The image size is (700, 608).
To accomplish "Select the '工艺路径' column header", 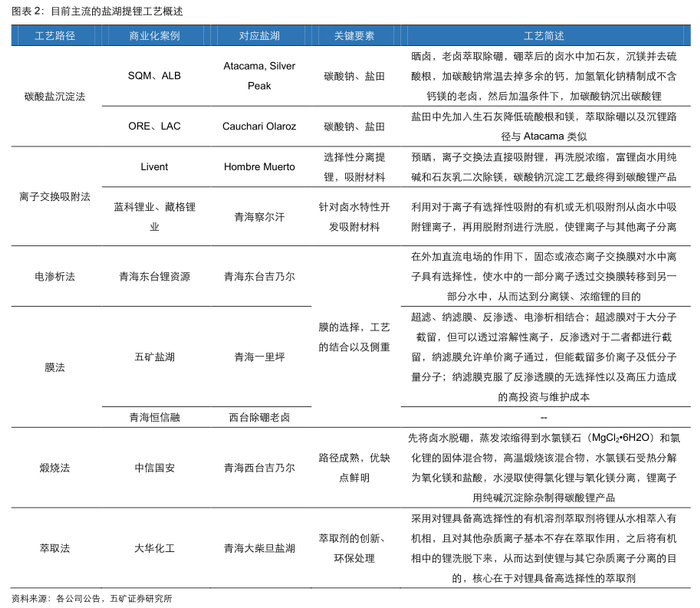I will (x=55, y=36).
